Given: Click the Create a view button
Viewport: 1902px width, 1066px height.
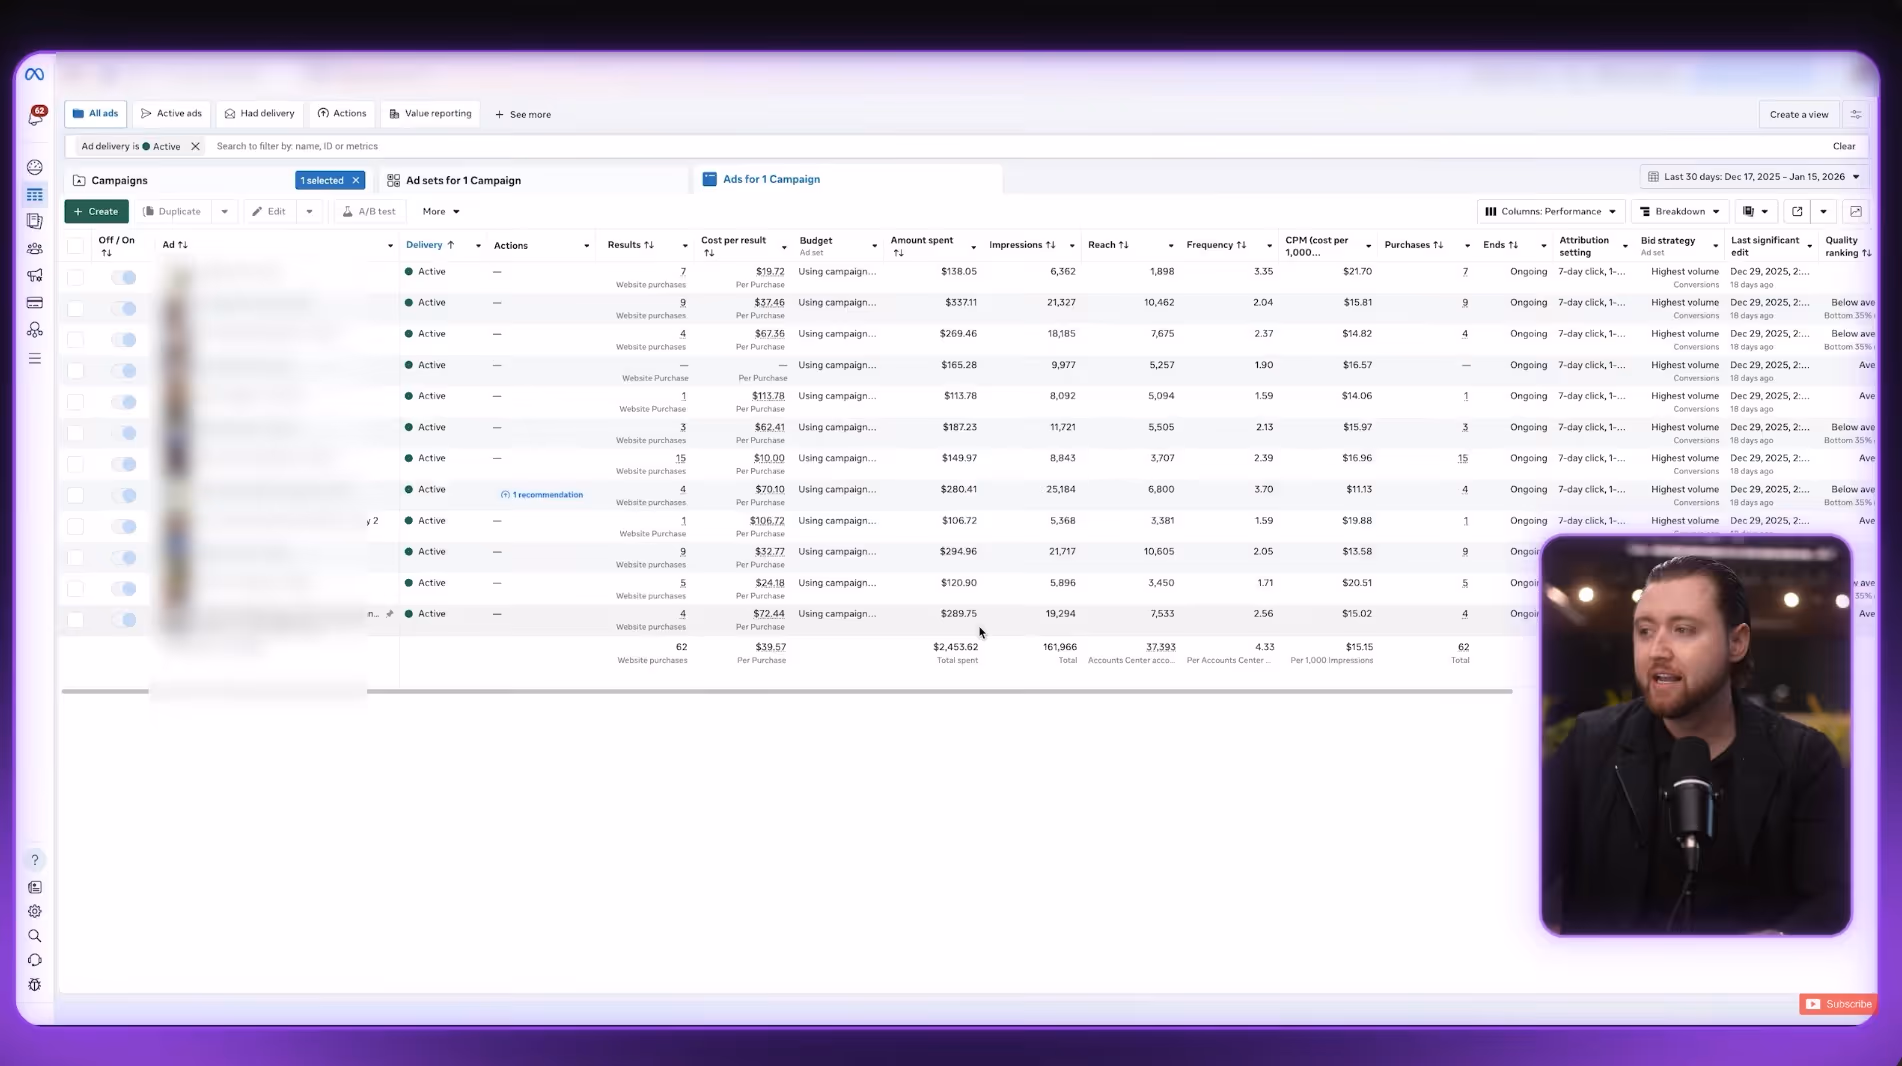Looking at the screenshot, I should (x=1799, y=114).
